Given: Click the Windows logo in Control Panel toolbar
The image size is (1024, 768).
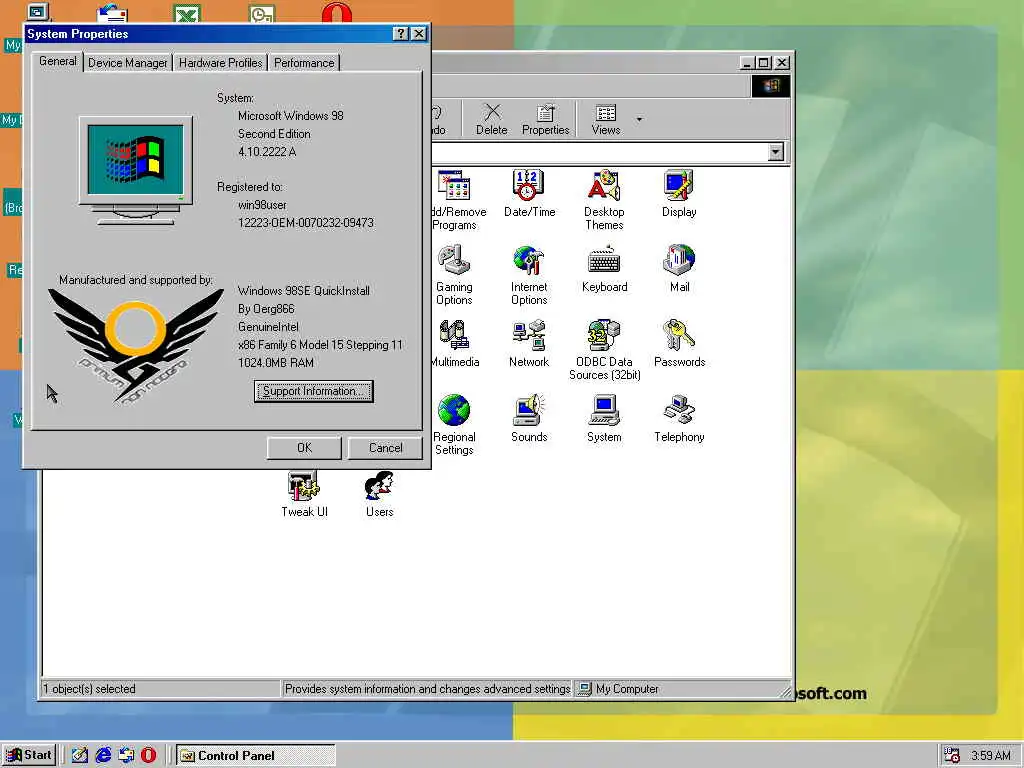Looking at the screenshot, I should tap(771, 86).
